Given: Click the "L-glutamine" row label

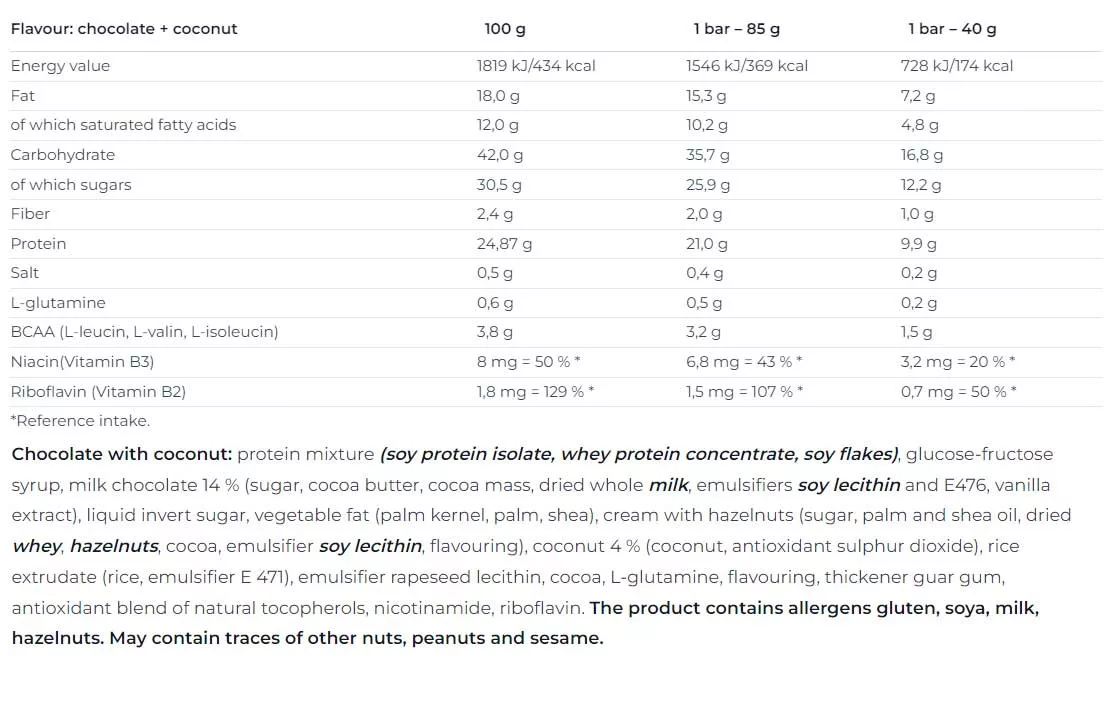Looking at the screenshot, I should point(57,303).
